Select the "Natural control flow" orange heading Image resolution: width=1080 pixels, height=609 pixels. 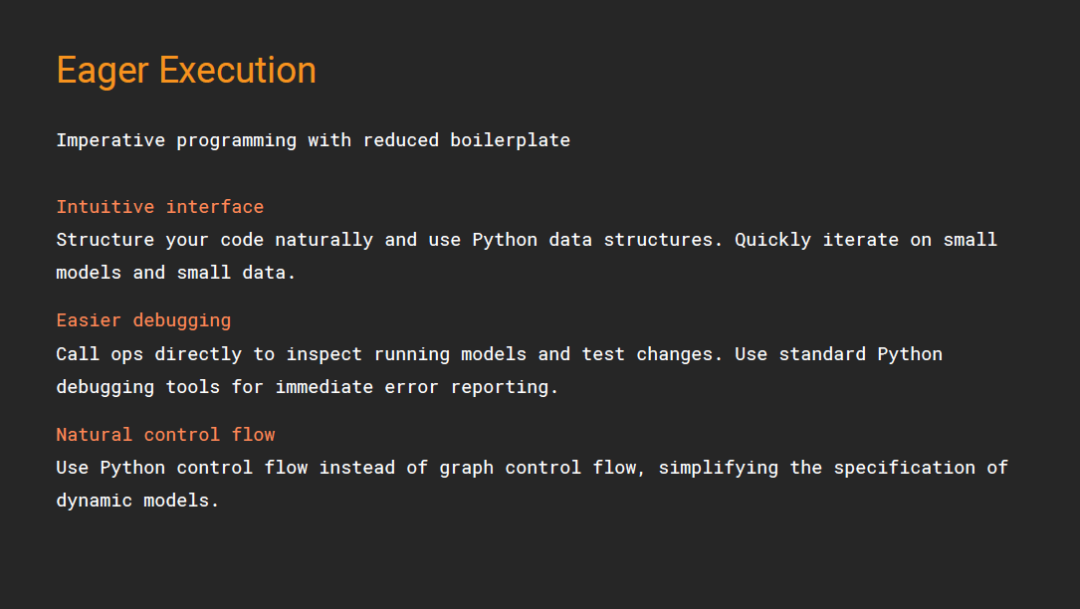(165, 435)
